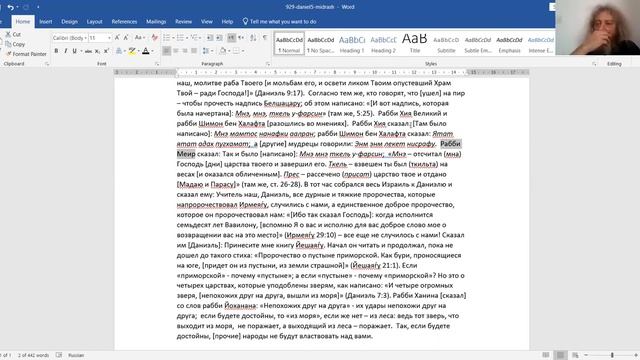Open the font name combo box

coord(69,38)
